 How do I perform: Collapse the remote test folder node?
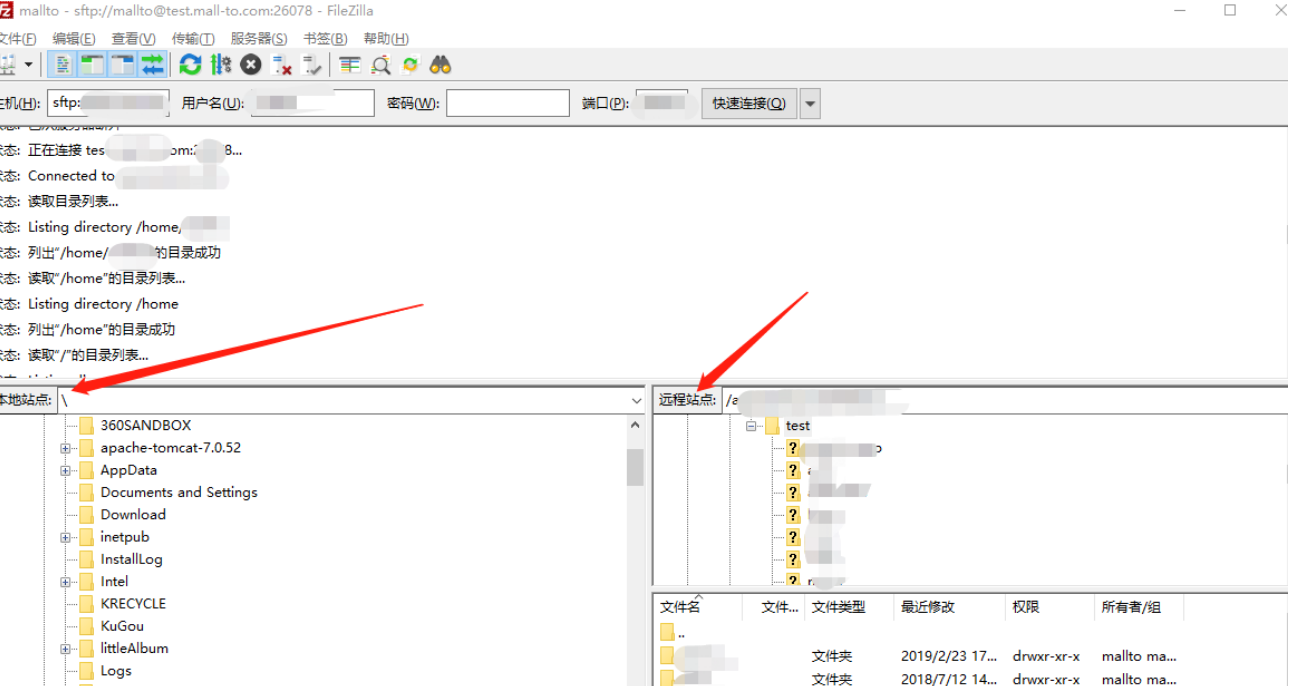tap(751, 426)
